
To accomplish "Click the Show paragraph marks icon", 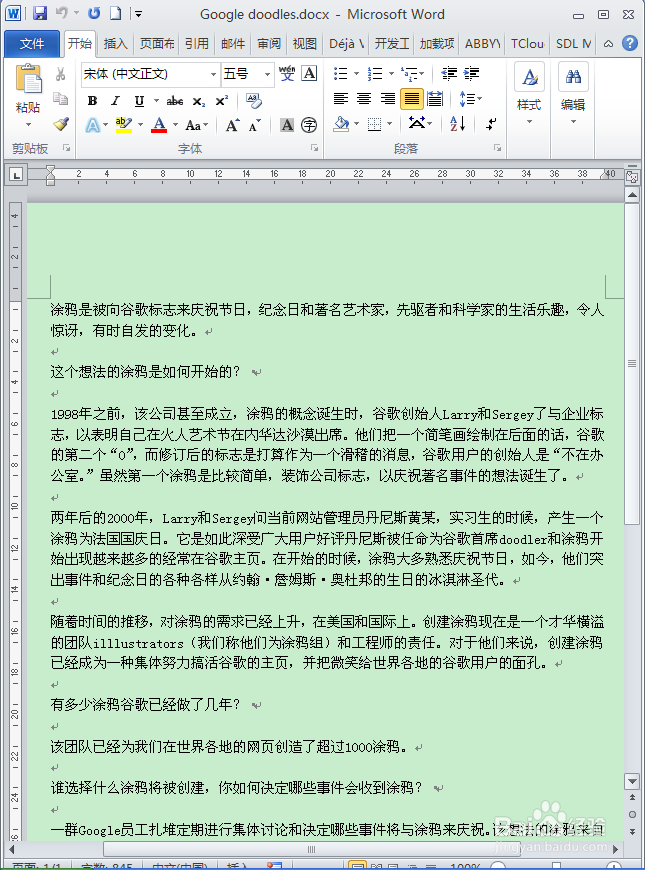I will 491,124.
